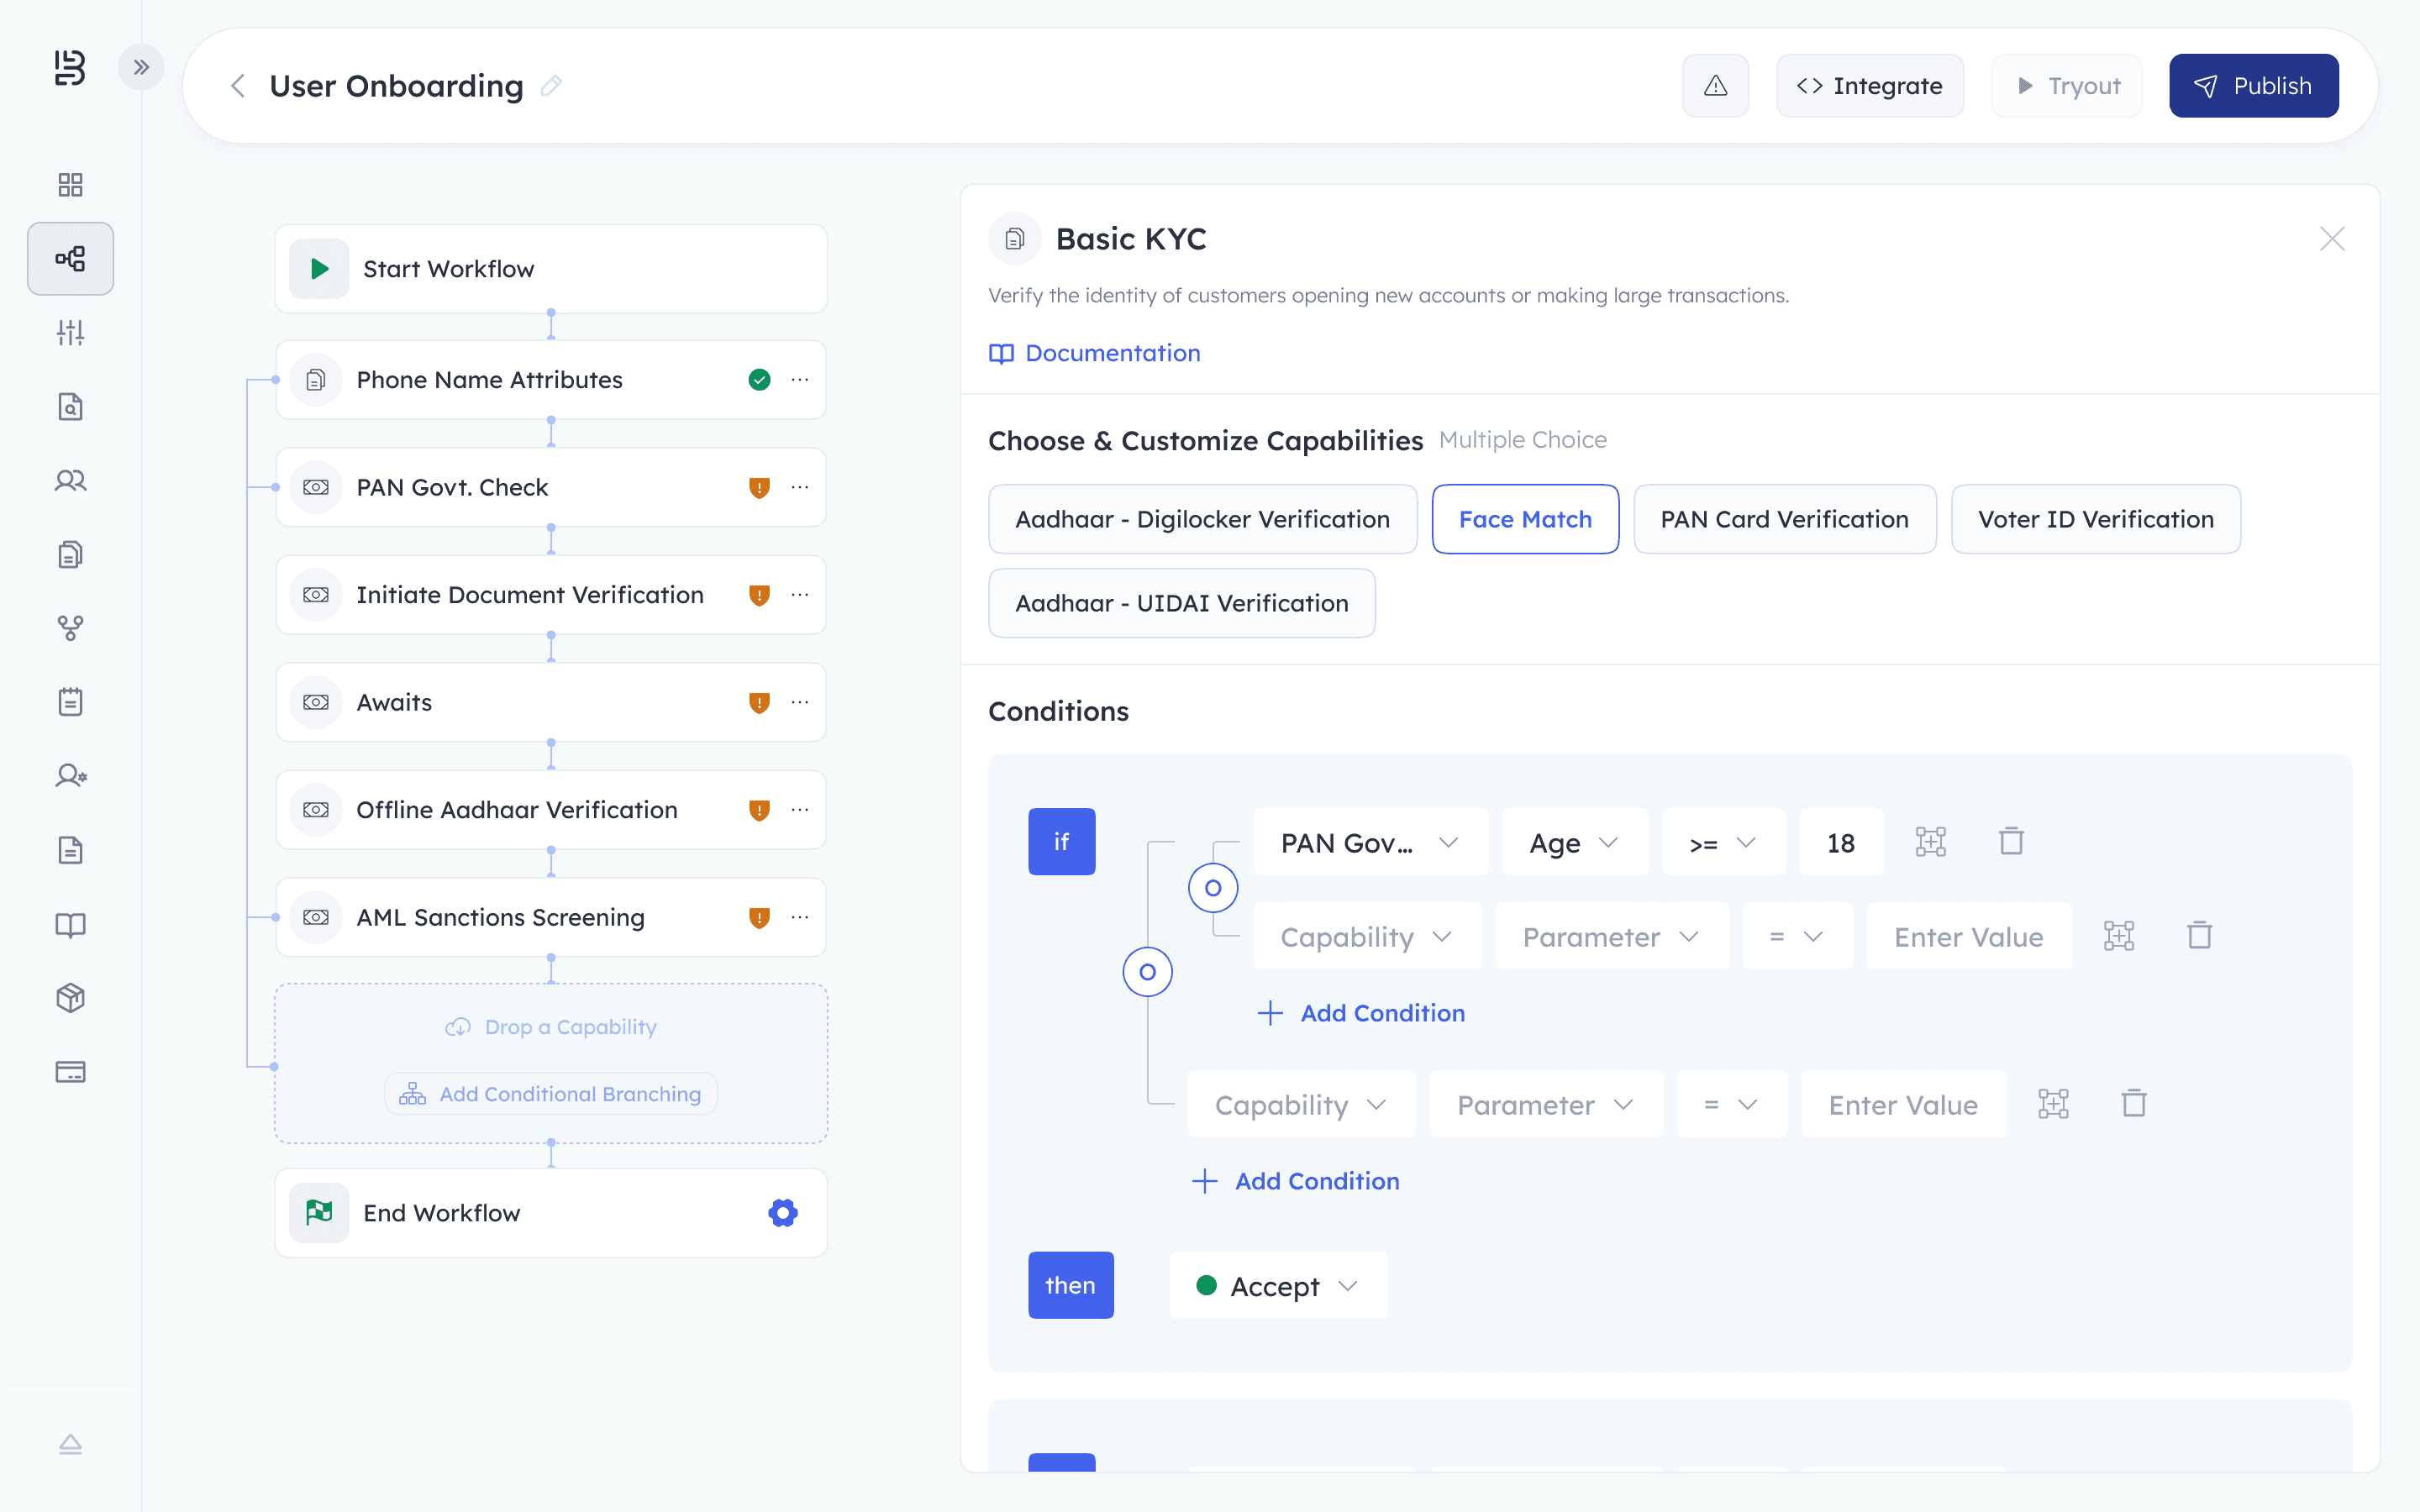Open three-dot menu for PAN Govt. Check
Screen dimensions: 2420x1512
click(800, 487)
